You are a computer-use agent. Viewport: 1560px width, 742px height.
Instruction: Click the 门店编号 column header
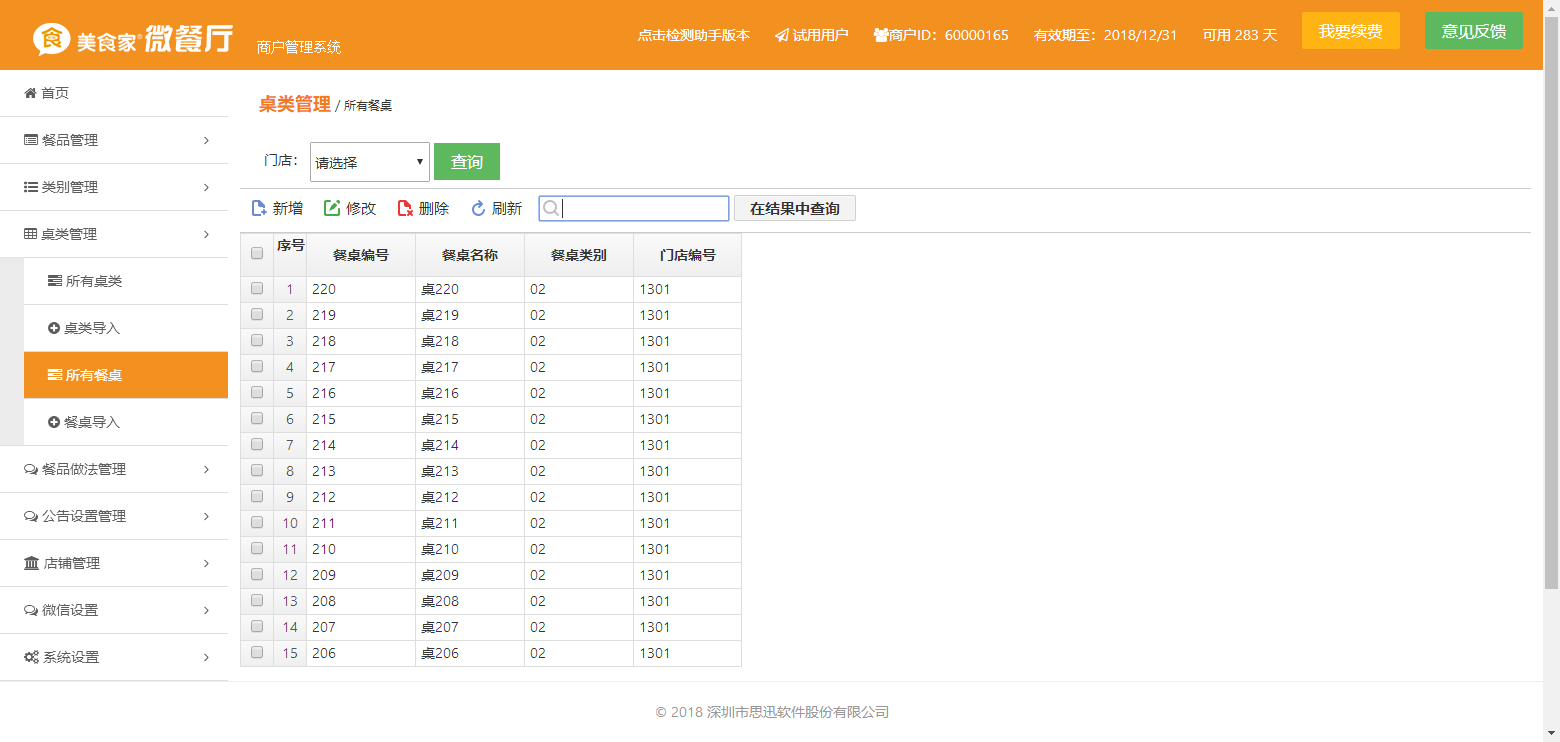pos(688,255)
